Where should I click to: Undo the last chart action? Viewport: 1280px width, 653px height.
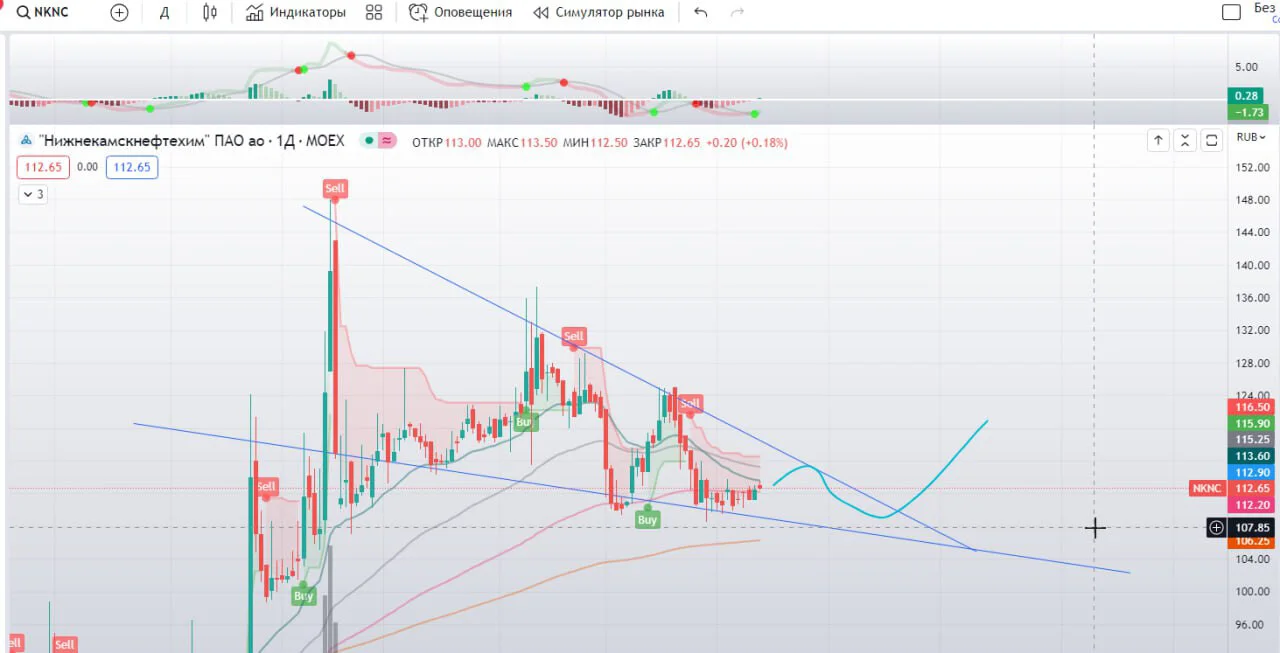point(700,12)
